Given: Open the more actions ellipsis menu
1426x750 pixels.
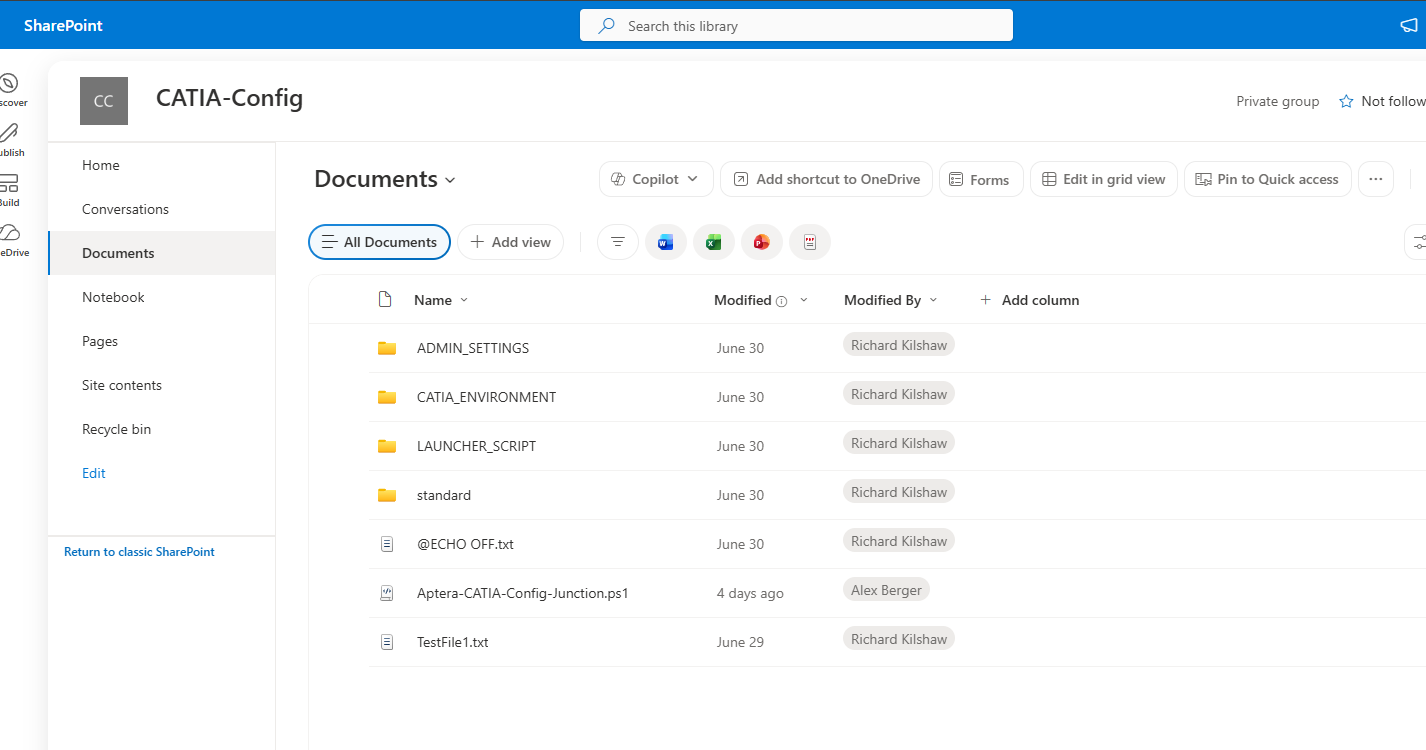Looking at the screenshot, I should coord(1376,179).
